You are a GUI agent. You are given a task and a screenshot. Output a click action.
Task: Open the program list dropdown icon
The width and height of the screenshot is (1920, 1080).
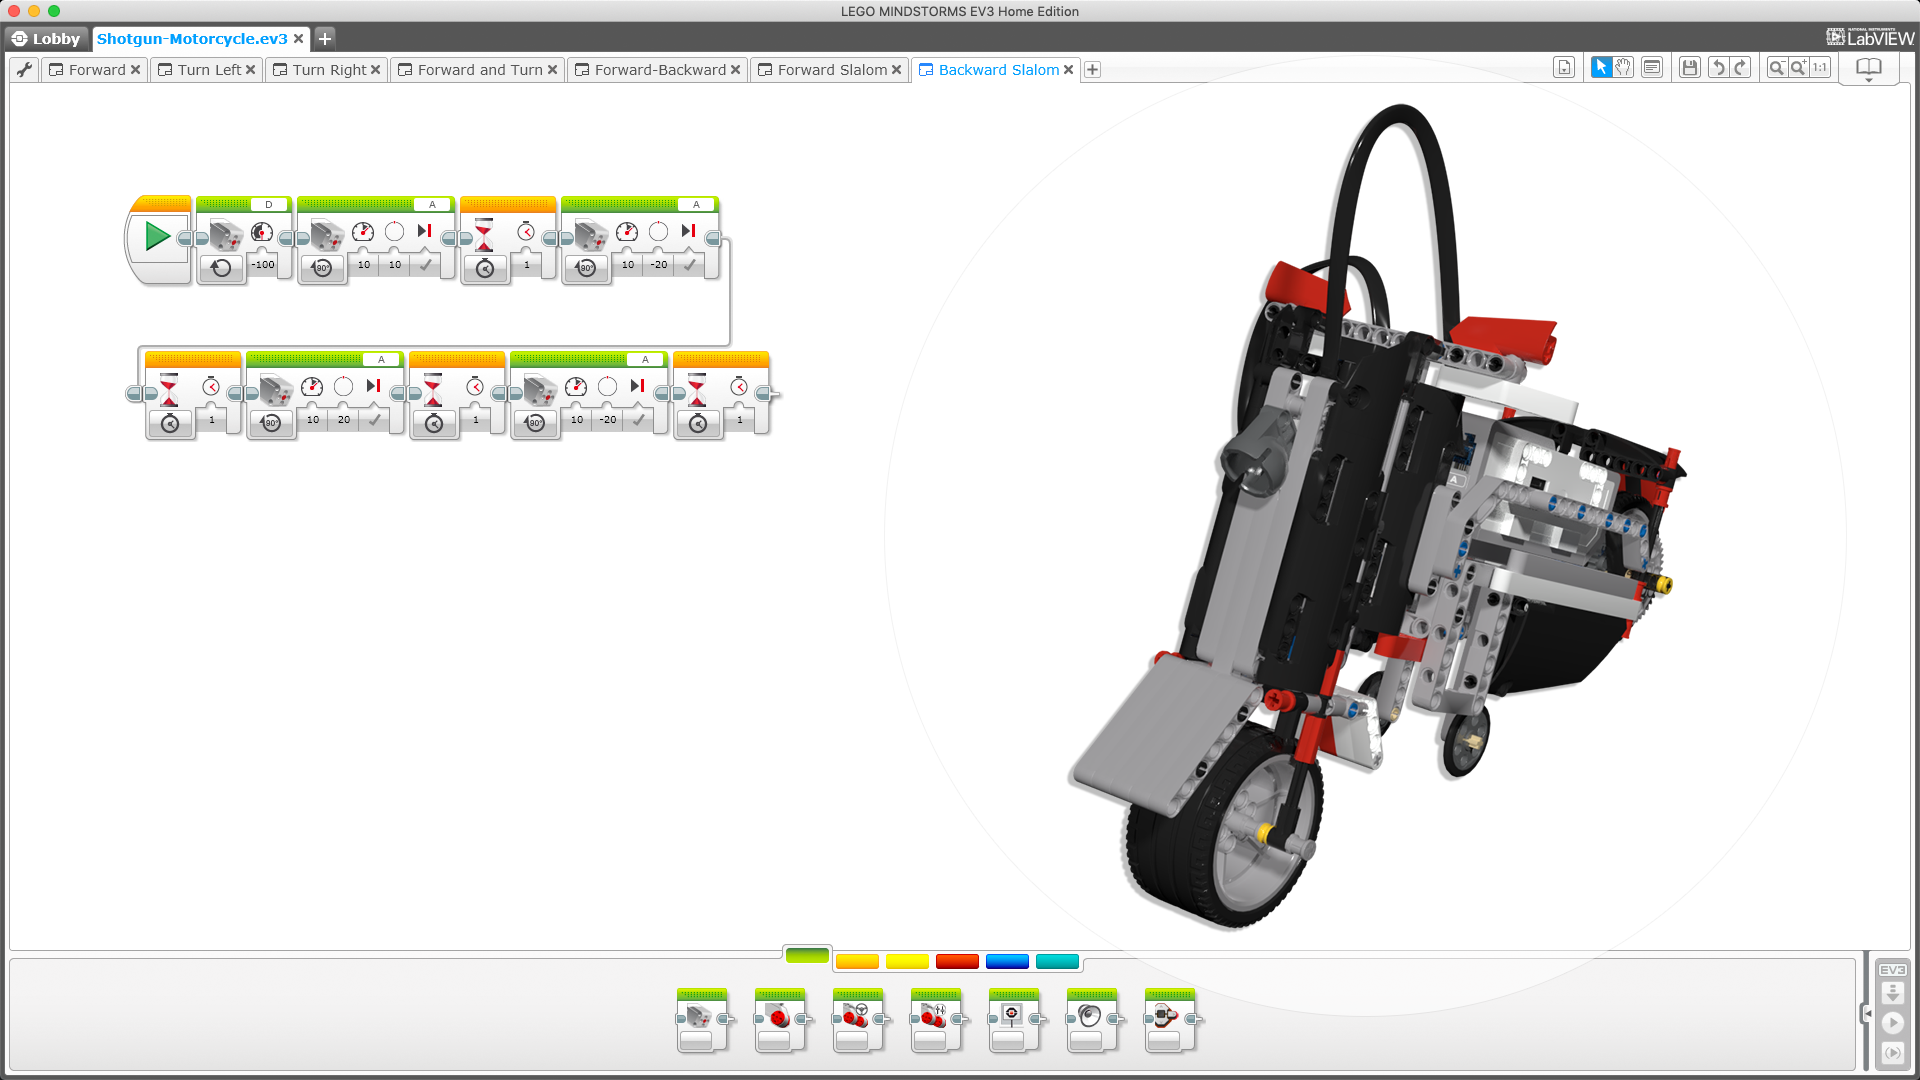[1564, 68]
